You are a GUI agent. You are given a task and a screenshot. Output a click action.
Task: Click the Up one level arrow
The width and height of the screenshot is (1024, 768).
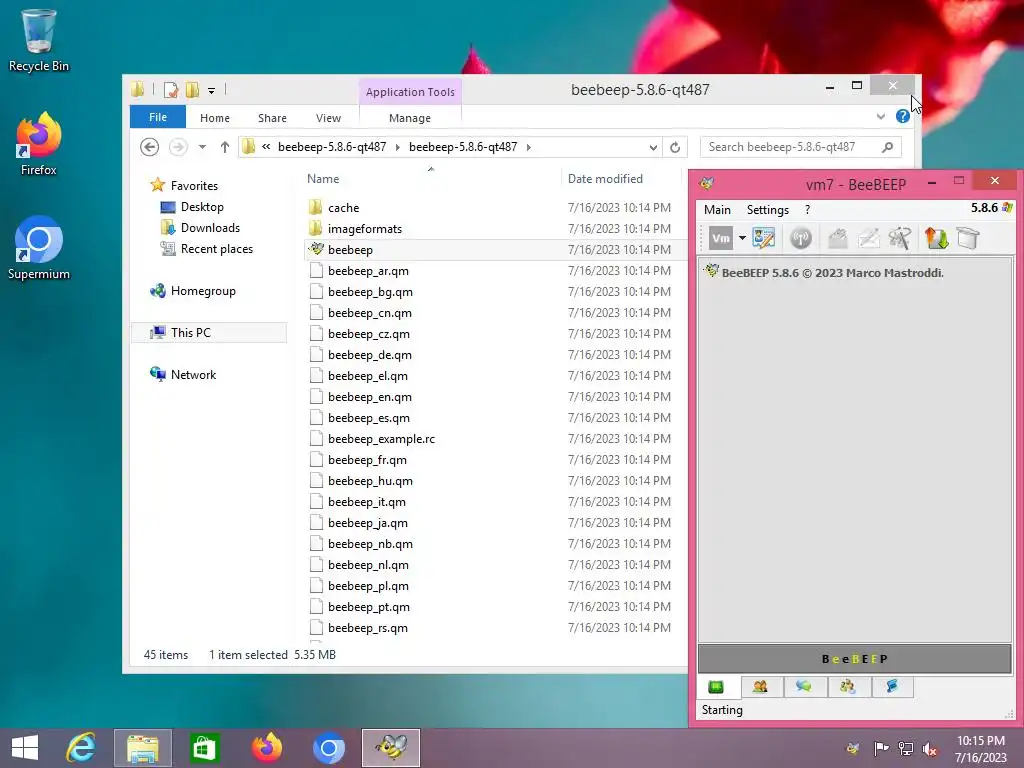225,147
